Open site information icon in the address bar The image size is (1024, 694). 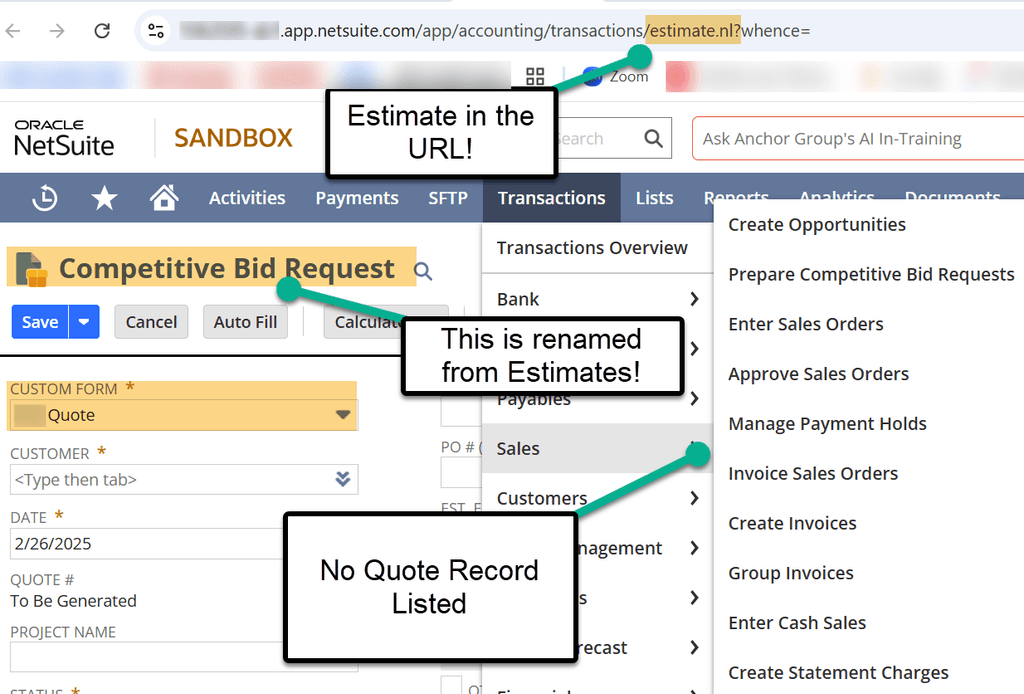(156, 31)
